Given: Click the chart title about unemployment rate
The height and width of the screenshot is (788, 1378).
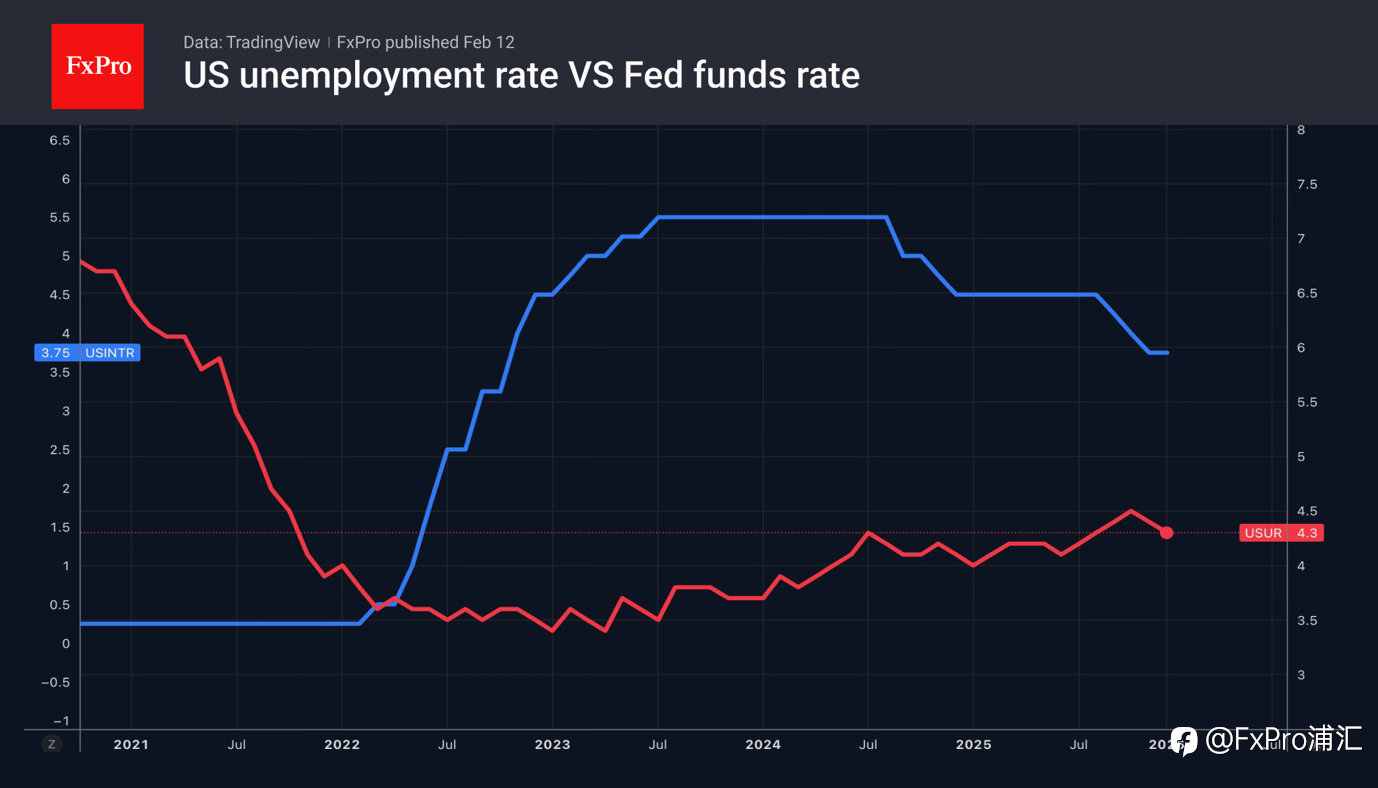Looking at the screenshot, I should 521,75.
